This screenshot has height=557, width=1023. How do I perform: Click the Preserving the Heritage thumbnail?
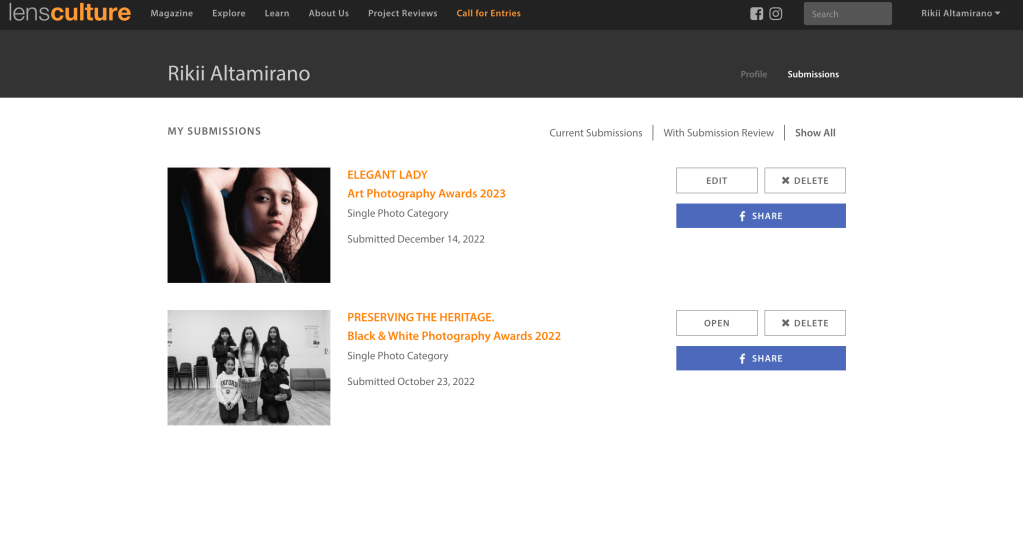(x=248, y=367)
